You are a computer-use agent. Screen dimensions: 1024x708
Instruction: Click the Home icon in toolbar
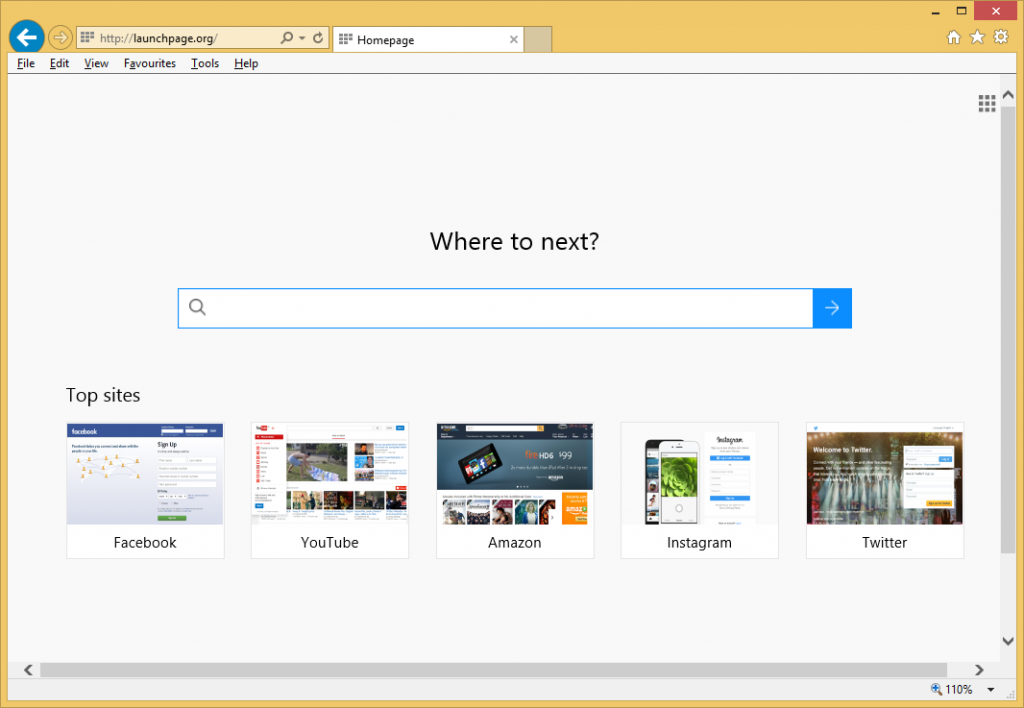tap(954, 38)
